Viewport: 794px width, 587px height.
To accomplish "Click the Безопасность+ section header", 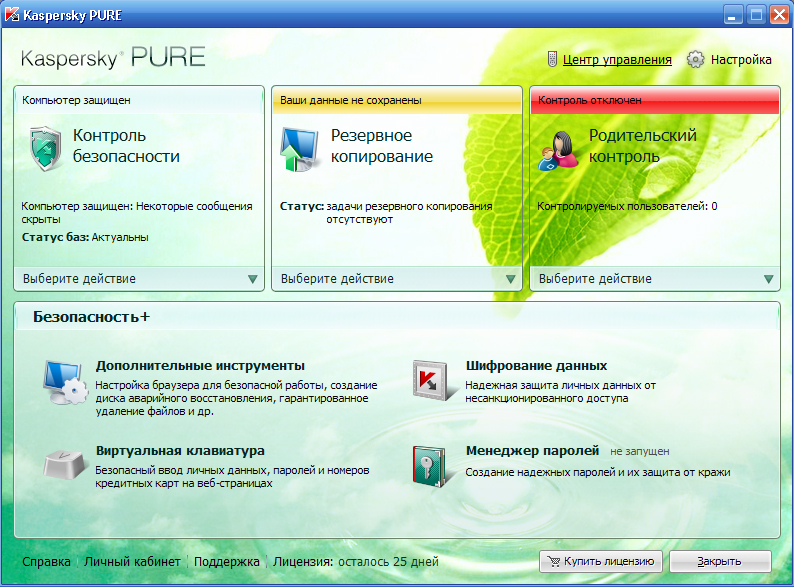I will (x=92, y=317).
